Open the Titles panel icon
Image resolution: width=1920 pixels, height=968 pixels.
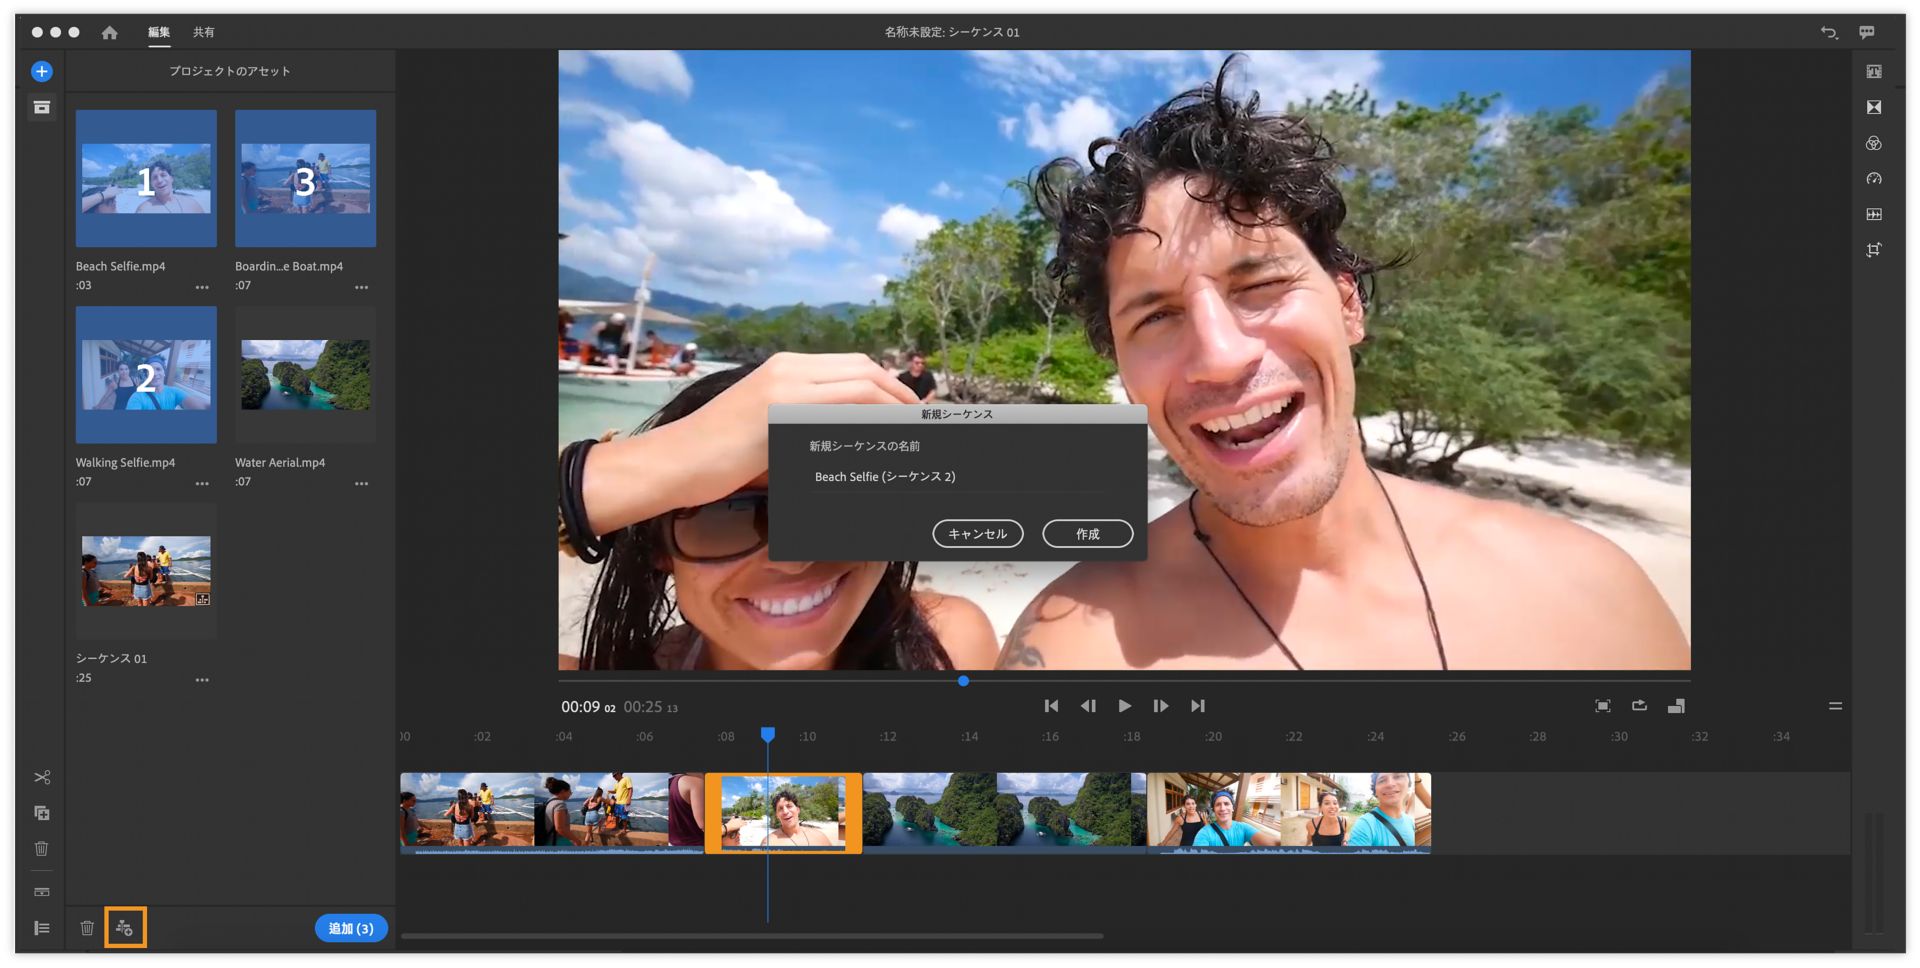pyautogui.click(x=1874, y=71)
